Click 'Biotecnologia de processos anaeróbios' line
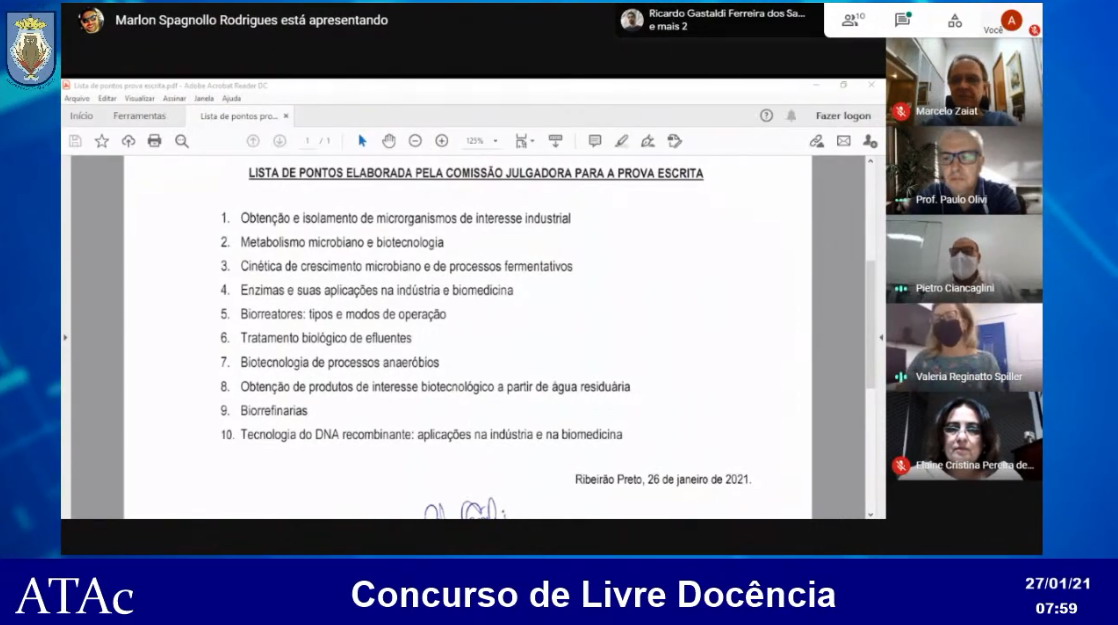Image resolution: width=1118 pixels, height=625 pixels. [x=339, y=362]
